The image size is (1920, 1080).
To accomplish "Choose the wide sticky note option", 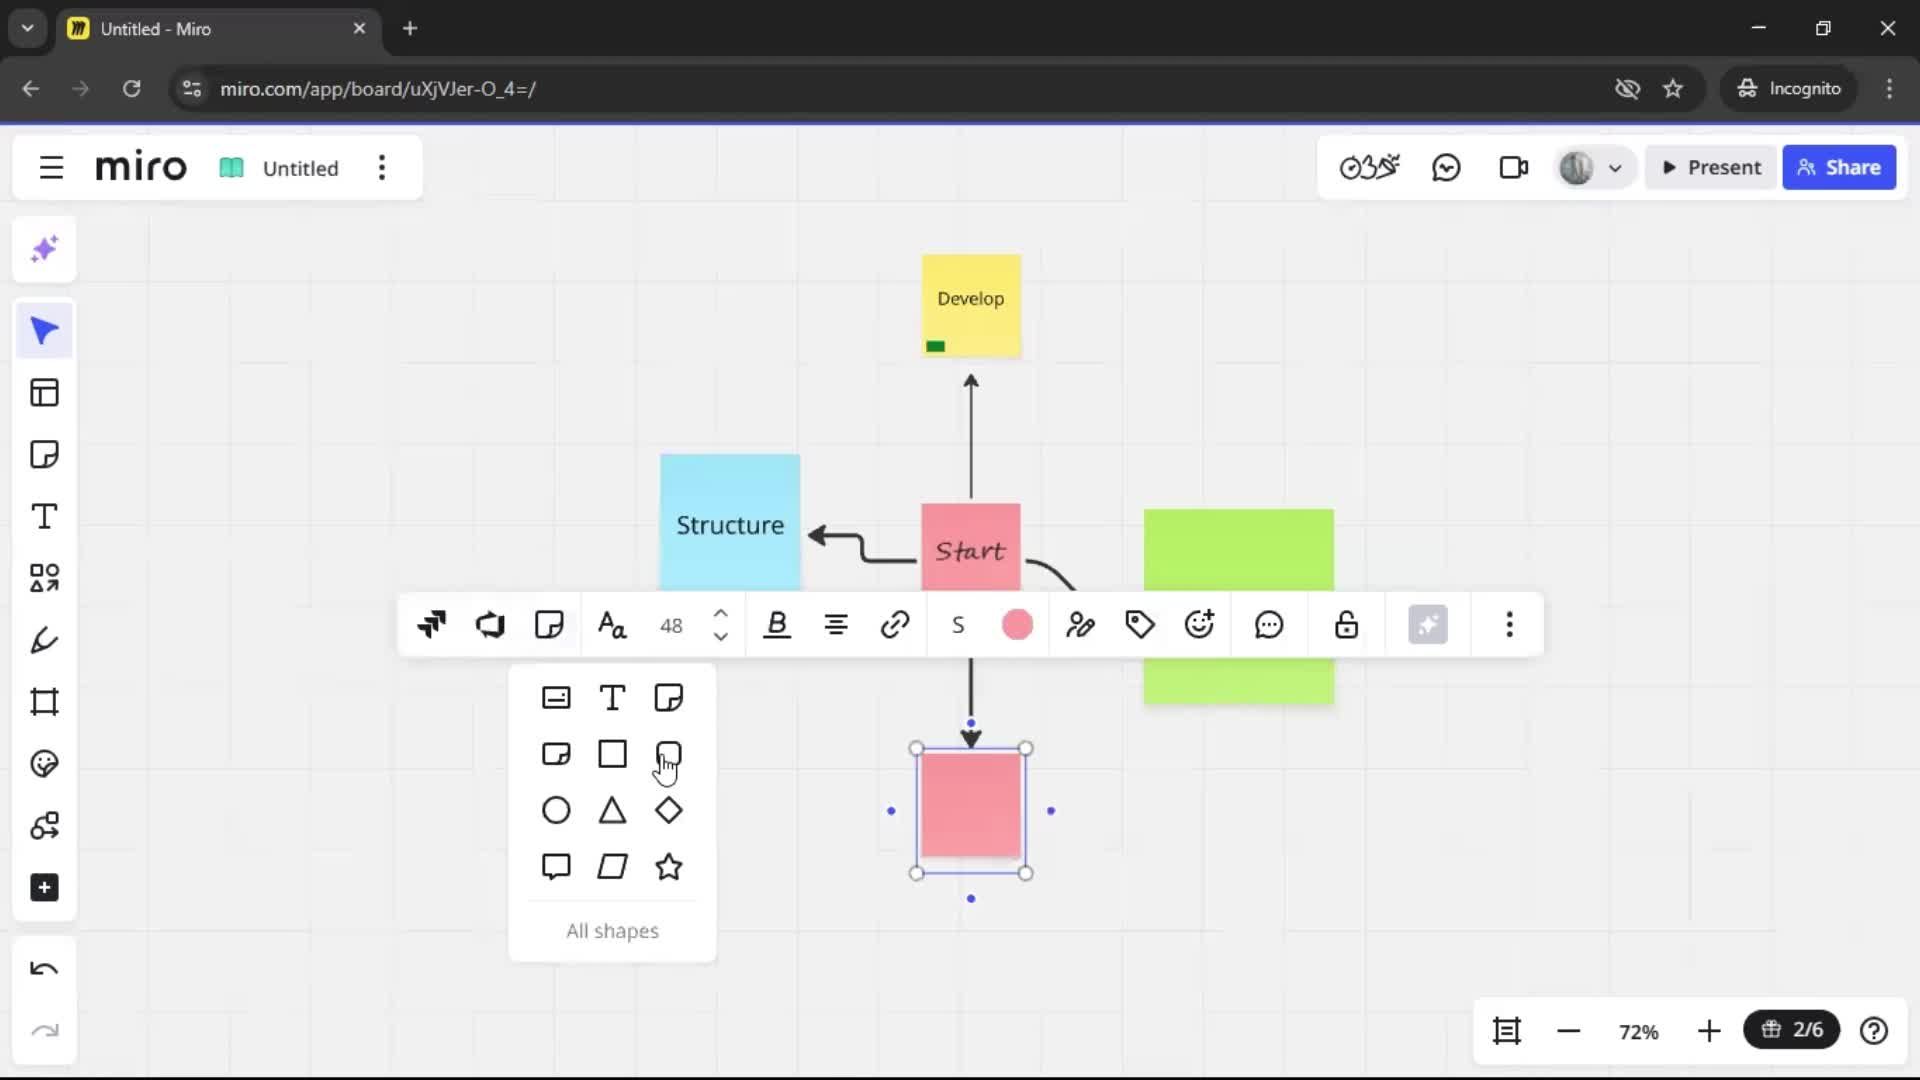I will click(556, 754).
